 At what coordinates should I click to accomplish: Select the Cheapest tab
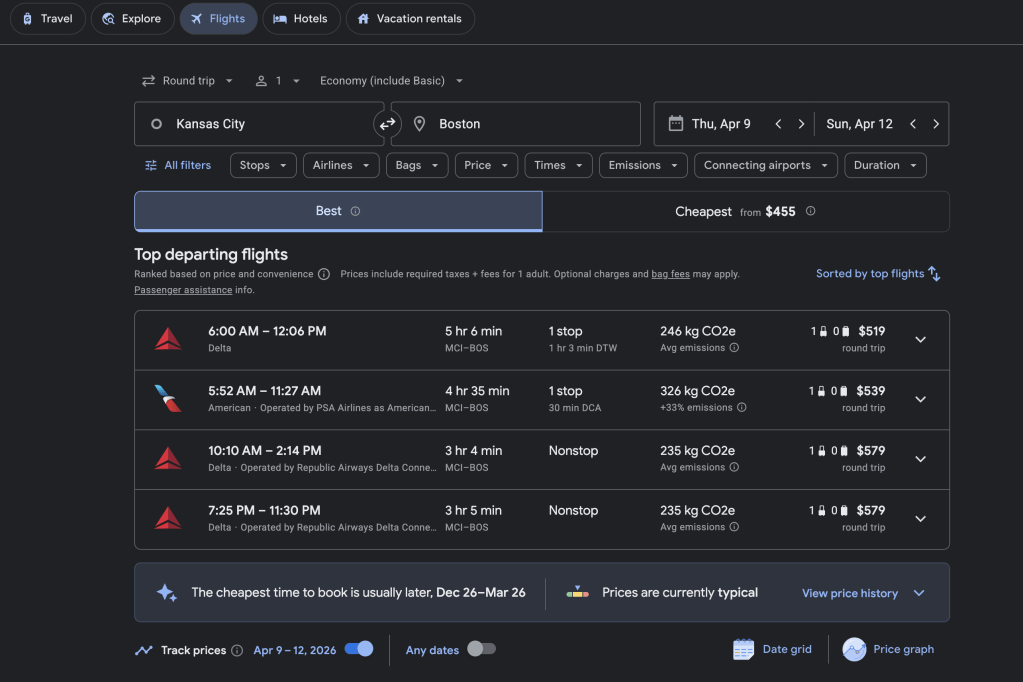745,212
